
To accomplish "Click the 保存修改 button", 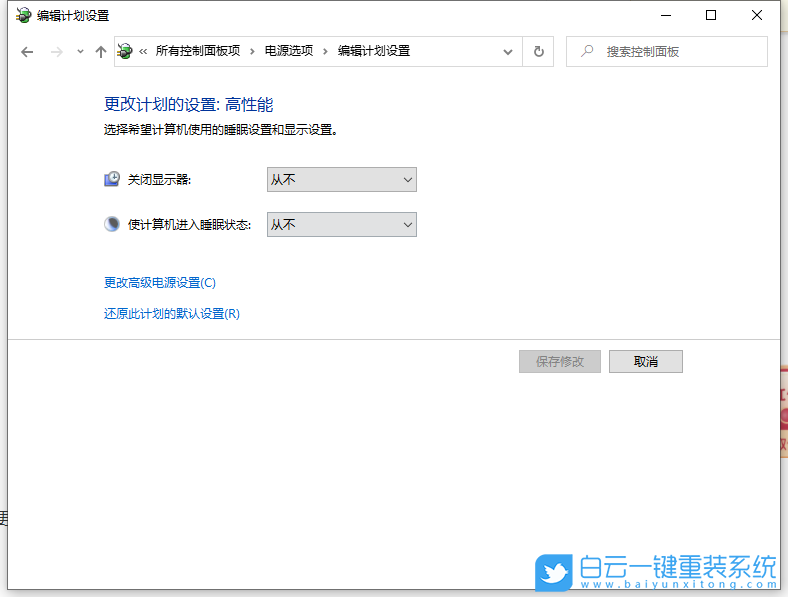I will tap(560, 362).
